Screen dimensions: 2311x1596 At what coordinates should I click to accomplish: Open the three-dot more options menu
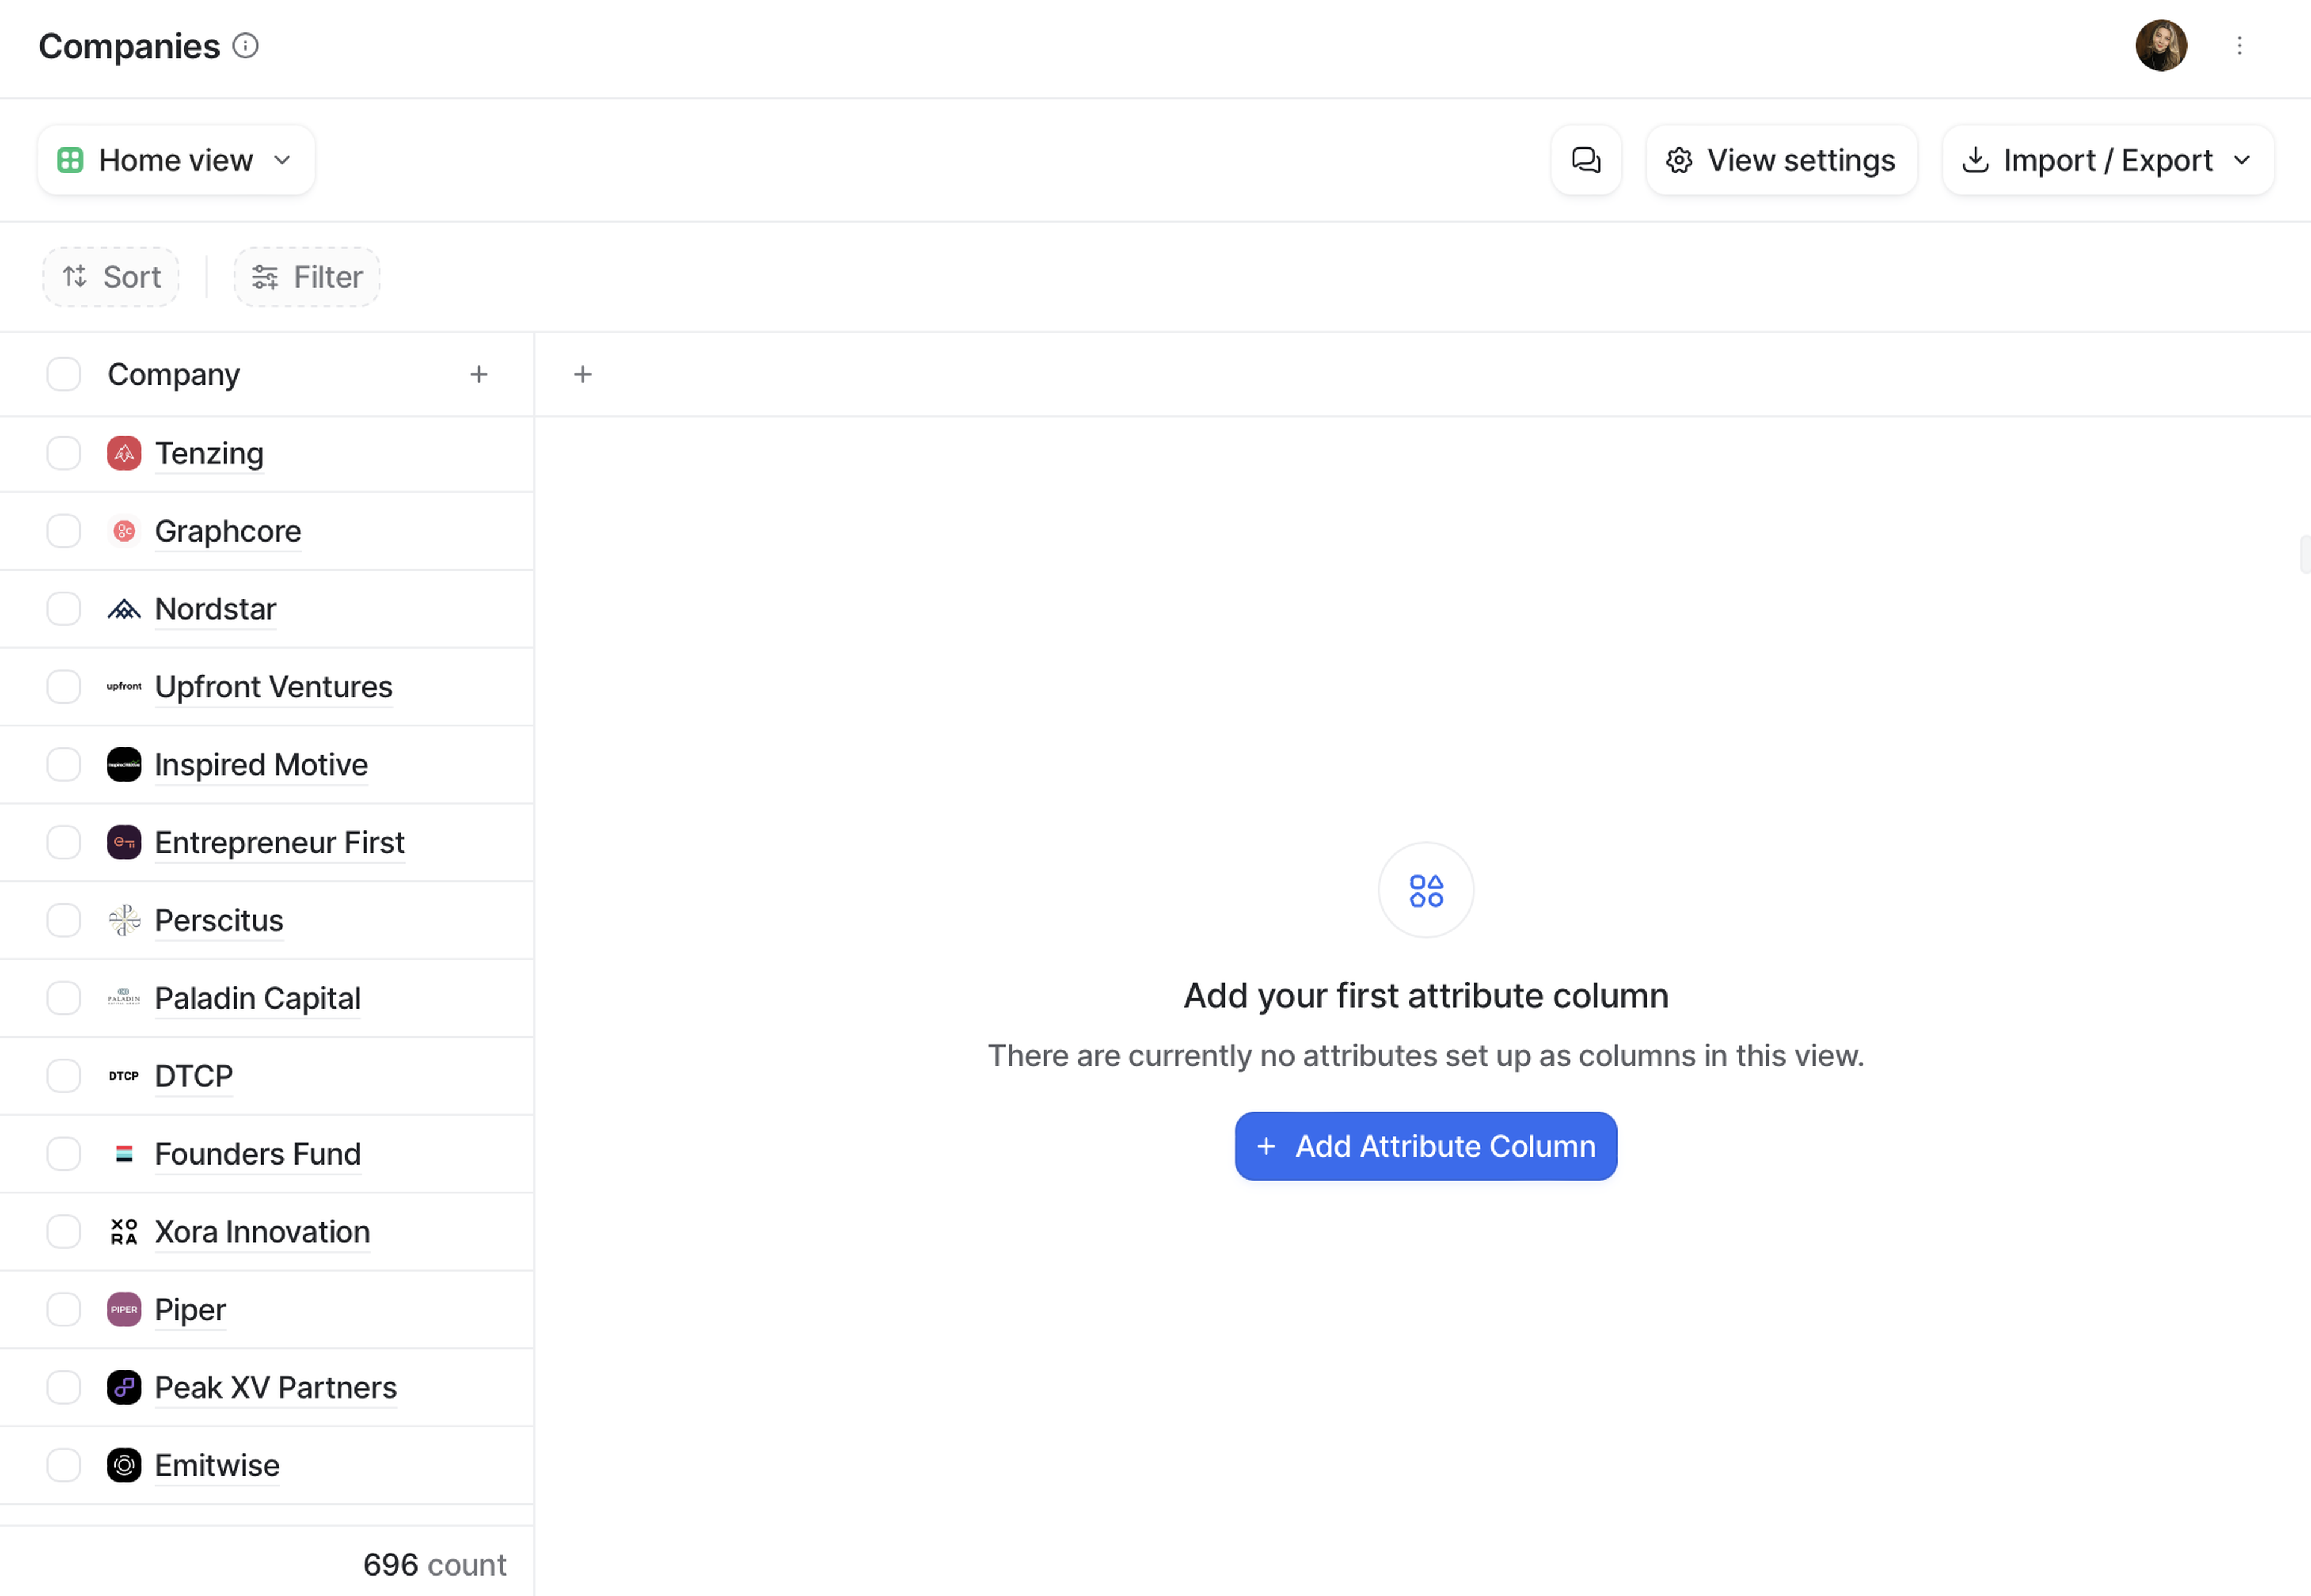click(2239, 46)
